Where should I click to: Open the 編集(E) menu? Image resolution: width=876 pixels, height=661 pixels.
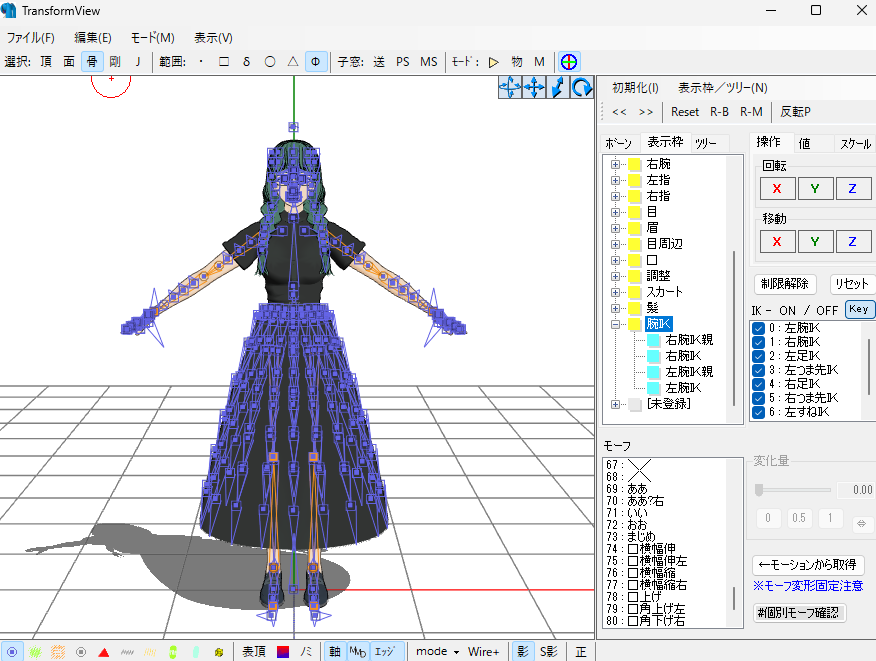pyautogui.click(x=93, y=37)
